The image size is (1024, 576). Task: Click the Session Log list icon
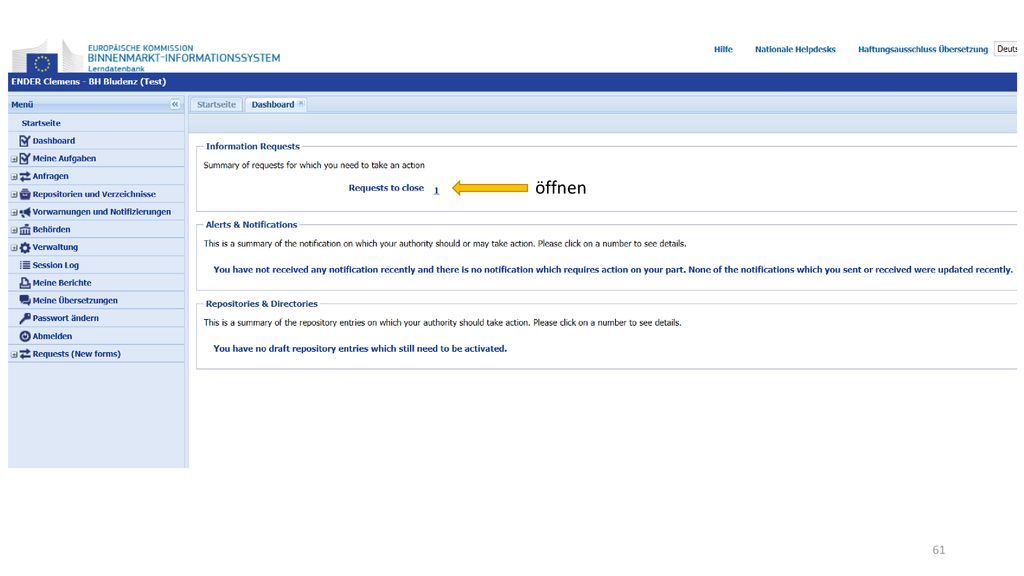pyautogui.click(x=25, y=265)
